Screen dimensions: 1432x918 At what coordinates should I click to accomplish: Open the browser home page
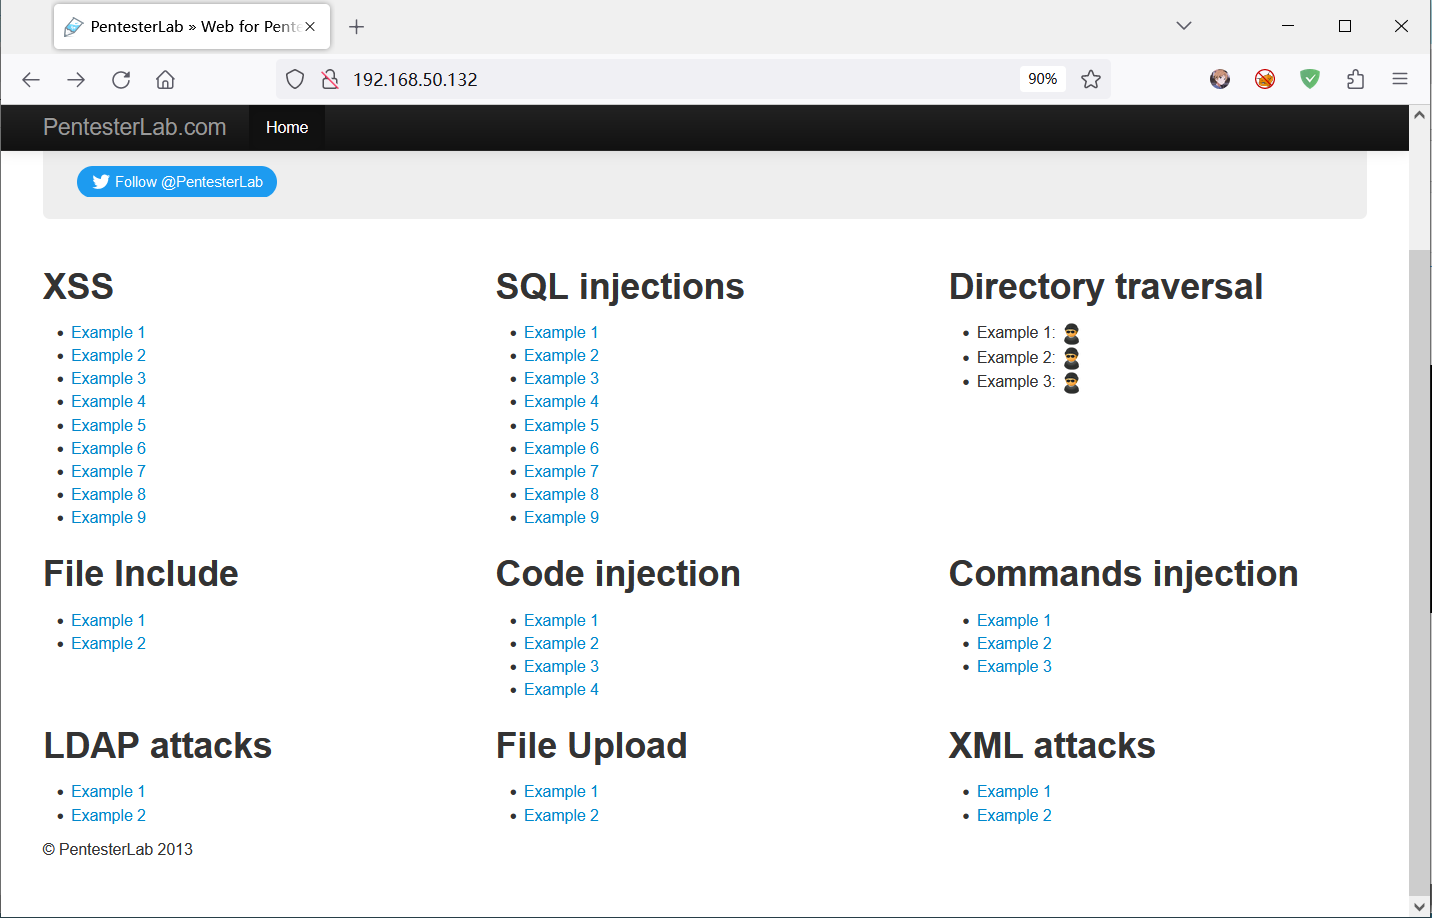click(166, 79)
